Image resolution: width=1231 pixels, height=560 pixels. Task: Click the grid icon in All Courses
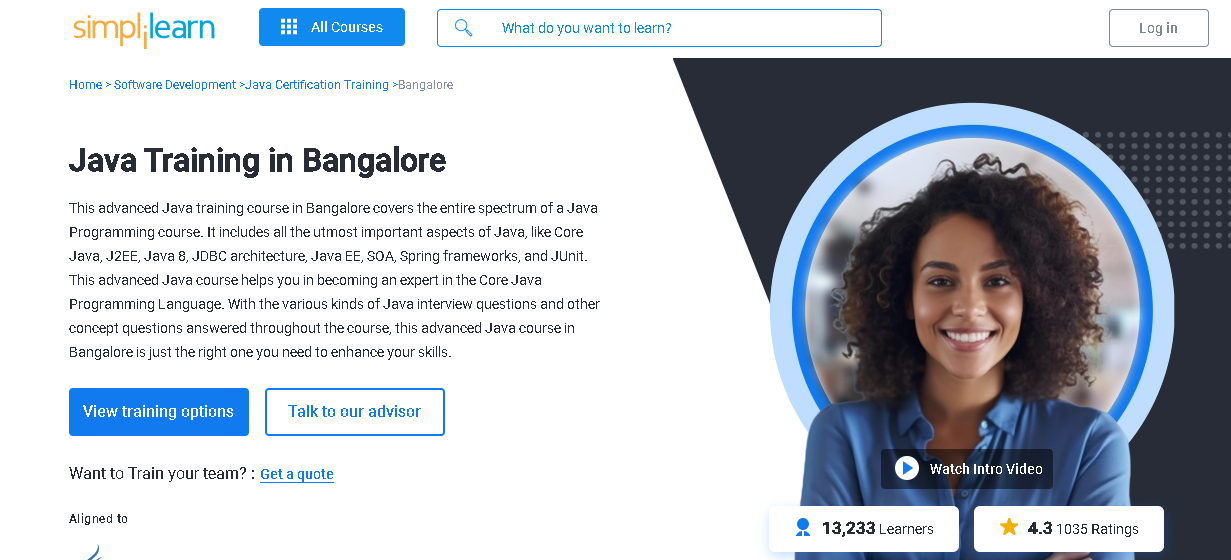[x=289, y=27]
